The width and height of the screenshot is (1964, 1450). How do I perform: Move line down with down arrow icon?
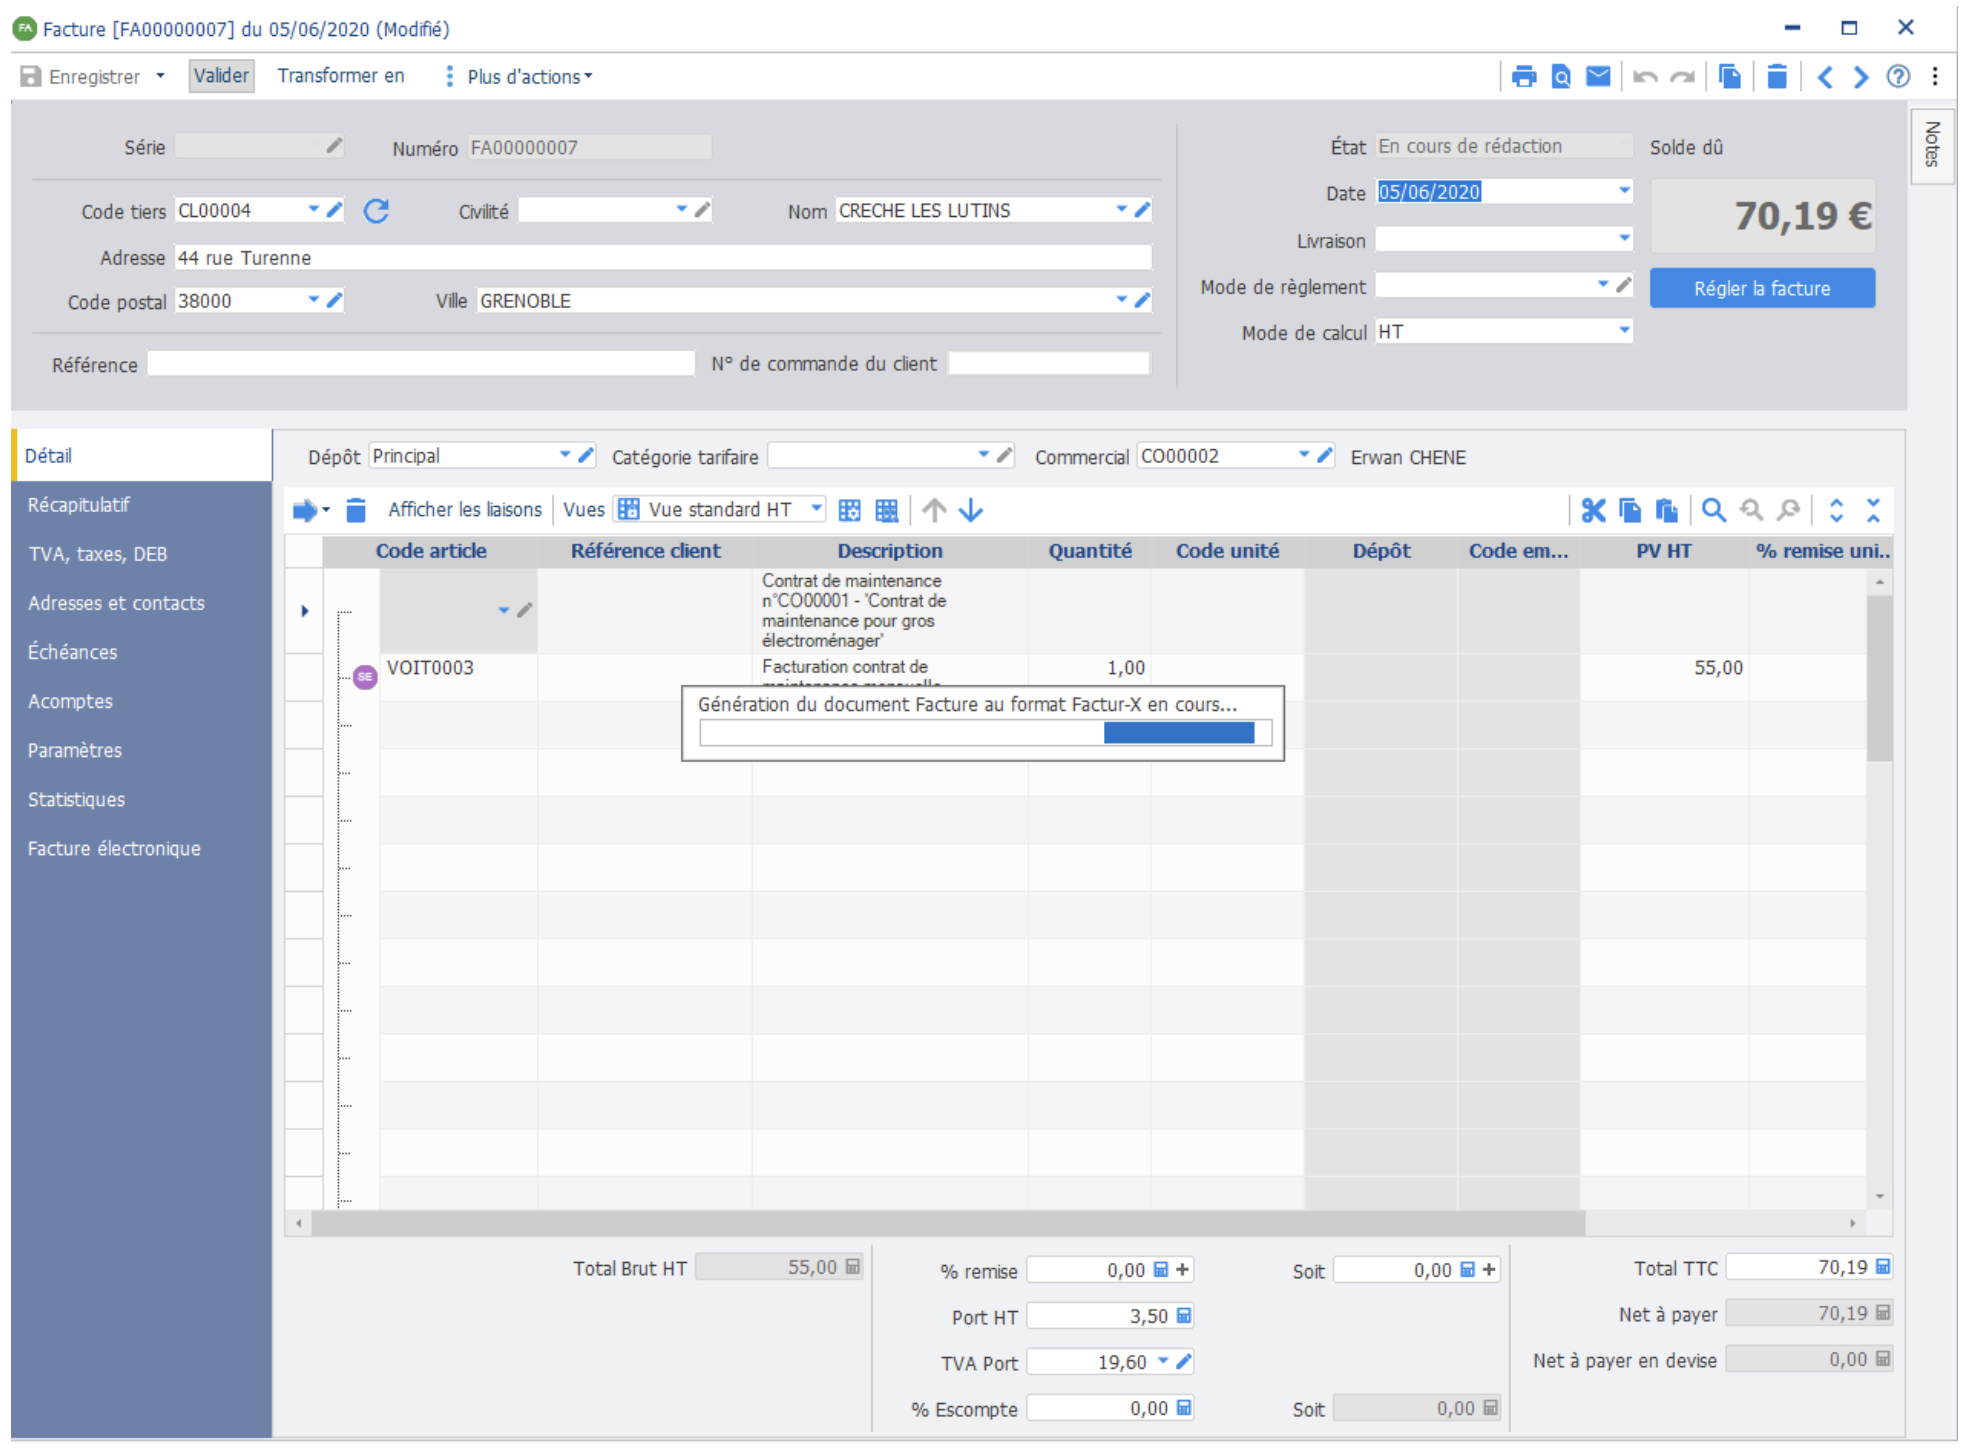coord(971,510)
